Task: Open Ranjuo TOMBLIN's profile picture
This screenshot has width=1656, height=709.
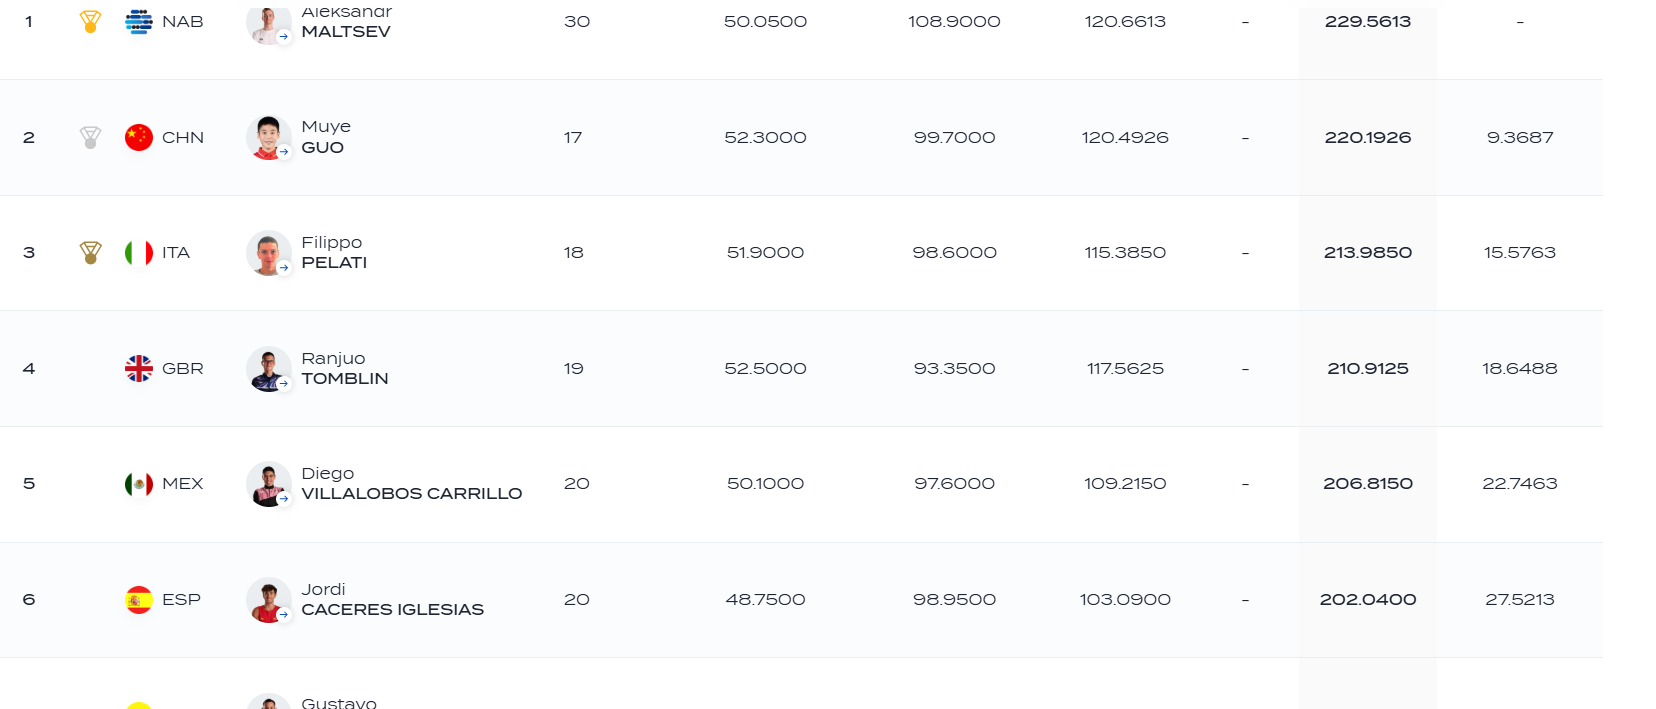Action: pyautogui.click(x=268, y=369)
